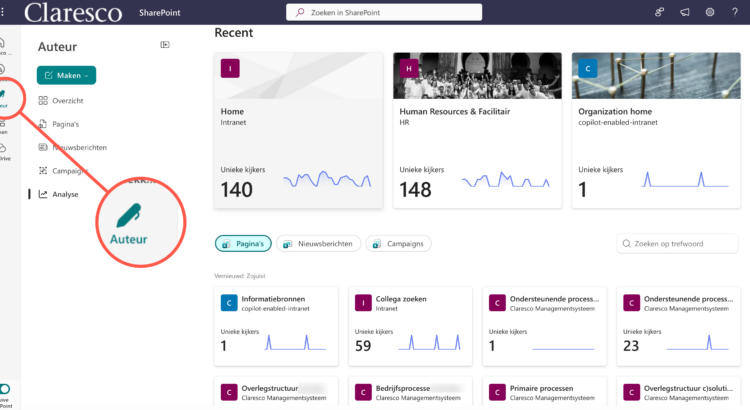The width and height of the screenshot is (750, 410).
Task: Go to Analyse in the side menu
Action: (65, 194)
